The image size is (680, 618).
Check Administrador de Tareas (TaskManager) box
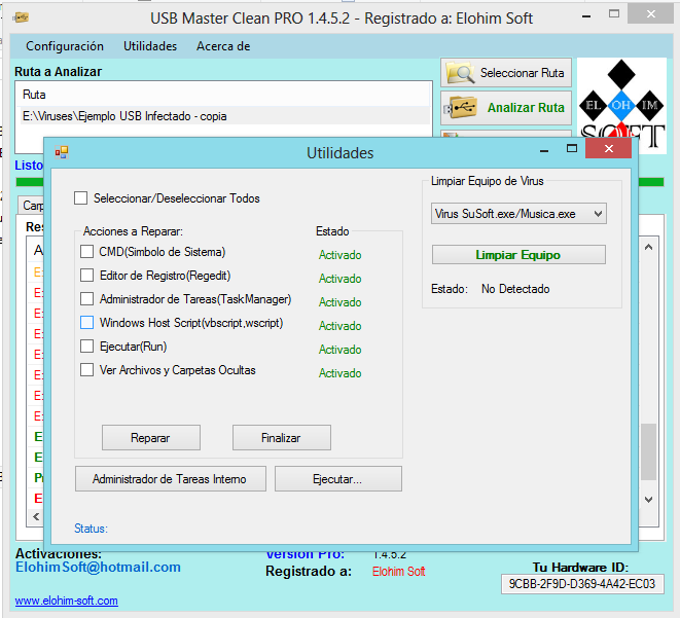coord(87,299)
